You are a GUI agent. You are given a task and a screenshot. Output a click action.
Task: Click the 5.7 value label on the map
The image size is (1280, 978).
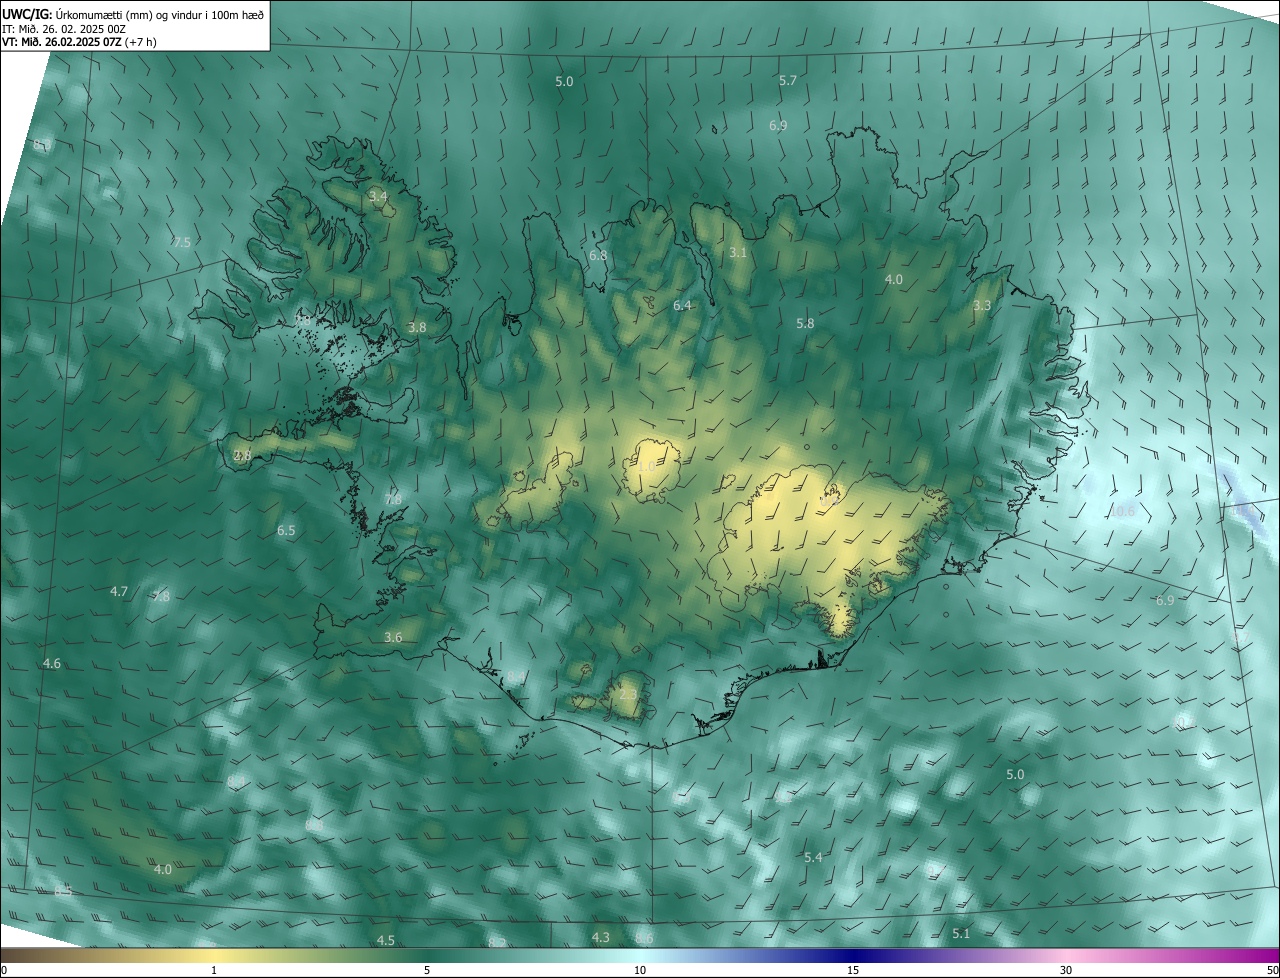click(788, 80)
